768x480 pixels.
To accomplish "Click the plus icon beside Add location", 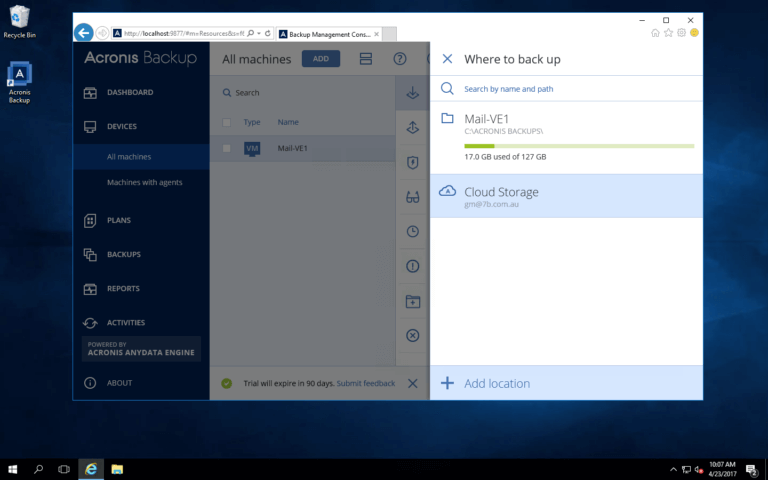I will click(447, 383).
